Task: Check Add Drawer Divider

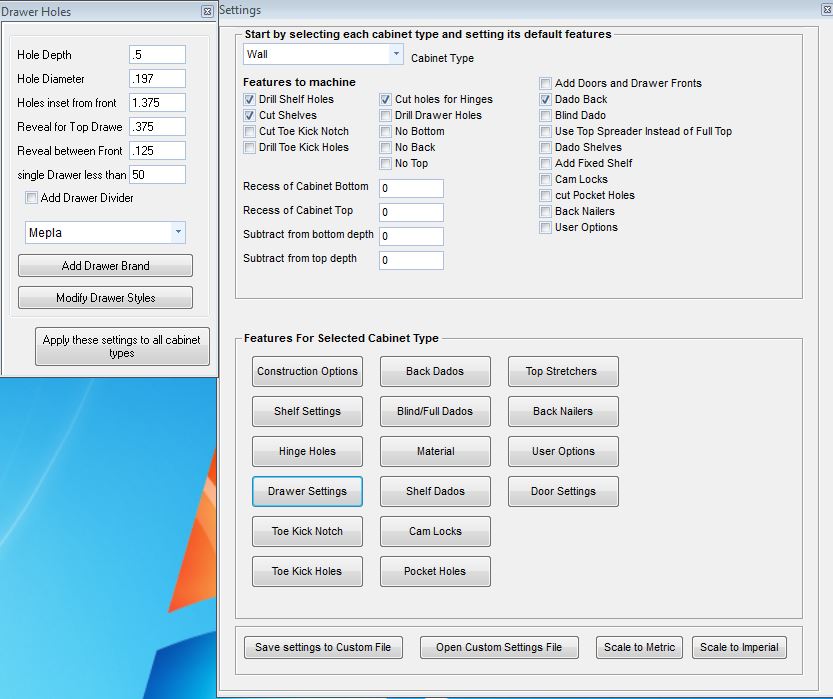Action: point(31,198)
